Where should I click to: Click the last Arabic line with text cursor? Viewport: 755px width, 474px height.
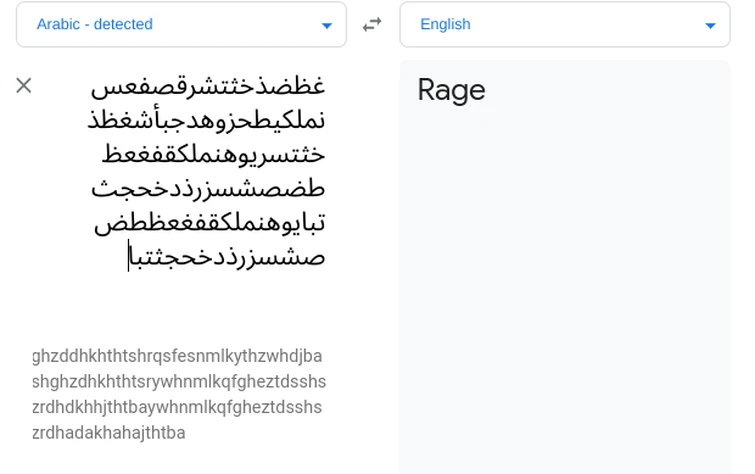coord(227,257)
